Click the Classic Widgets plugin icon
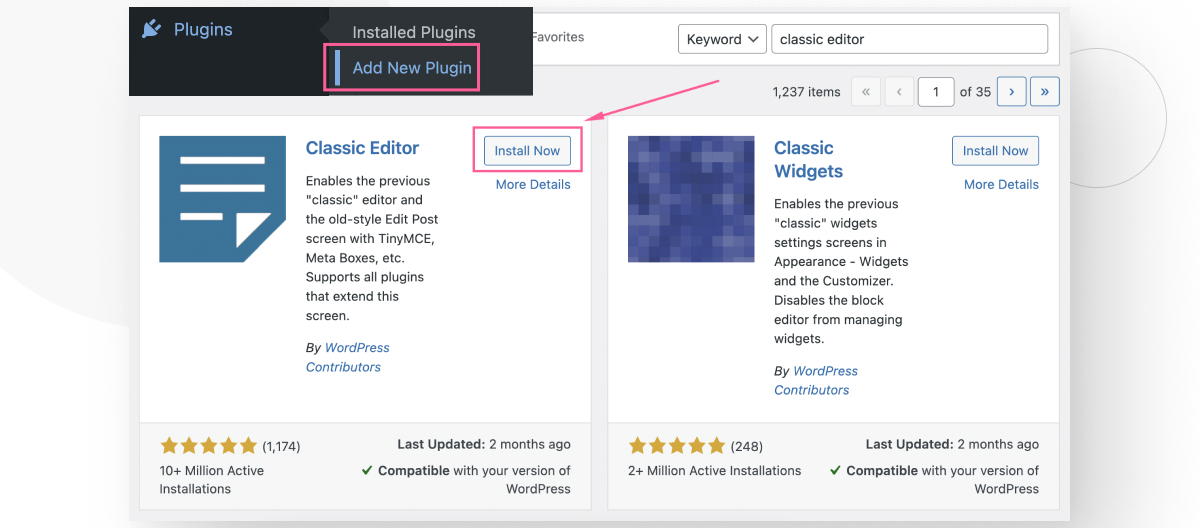The width and height of the screenshot is (1200, 528). pyautogui.click(x=691, y=199)
